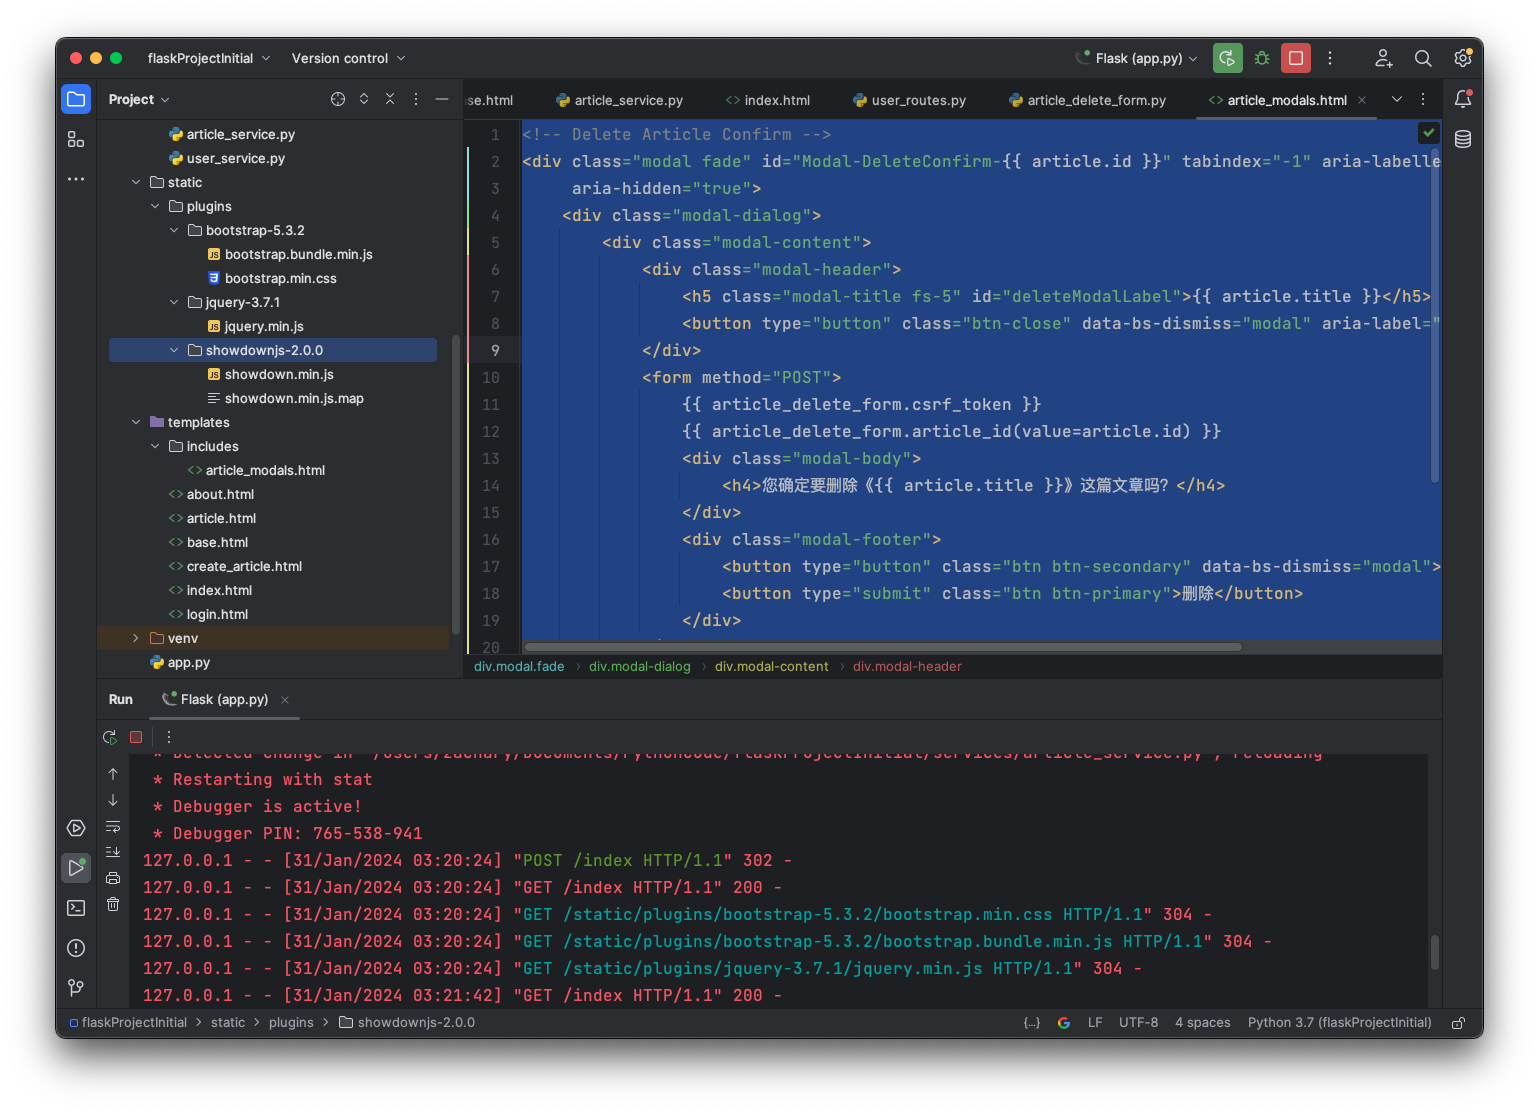Open the Notifications bell icon
The image size is (1539, 1112).
click(1463, 99)
